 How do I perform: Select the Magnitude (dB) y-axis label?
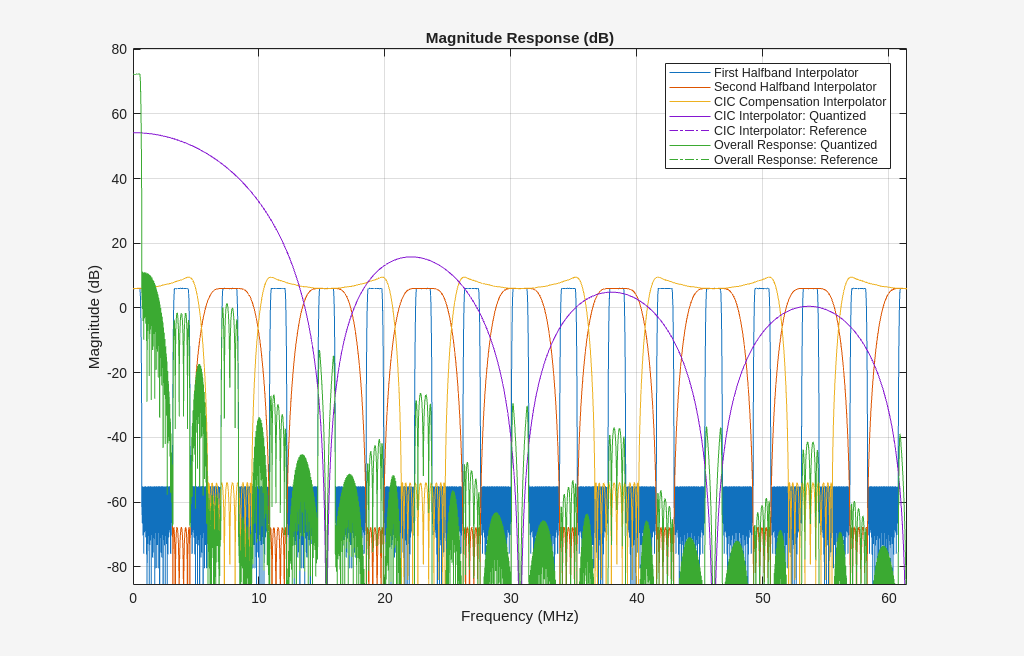pos(94,317)
